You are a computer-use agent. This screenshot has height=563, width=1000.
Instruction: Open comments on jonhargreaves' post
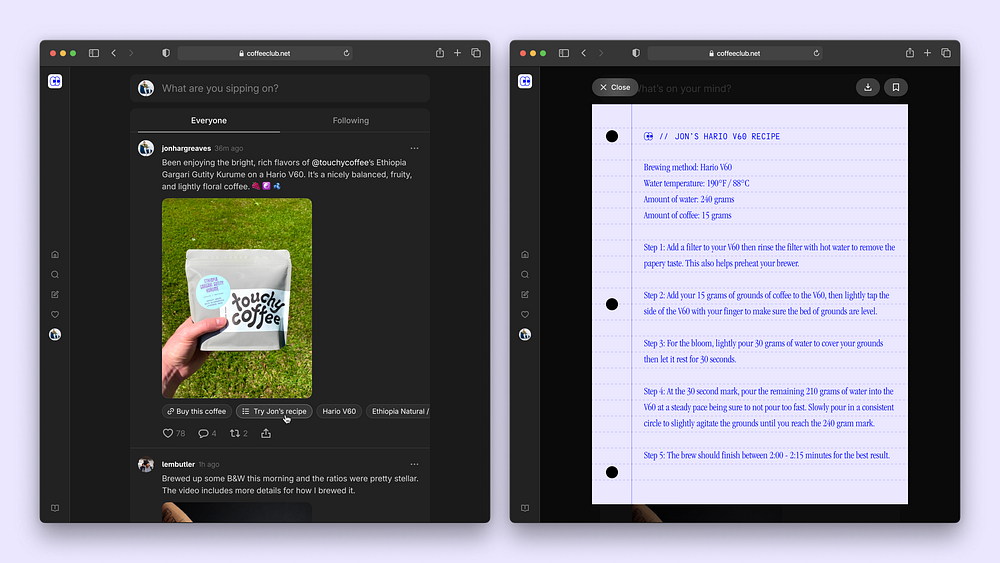(x=203, y=434)
